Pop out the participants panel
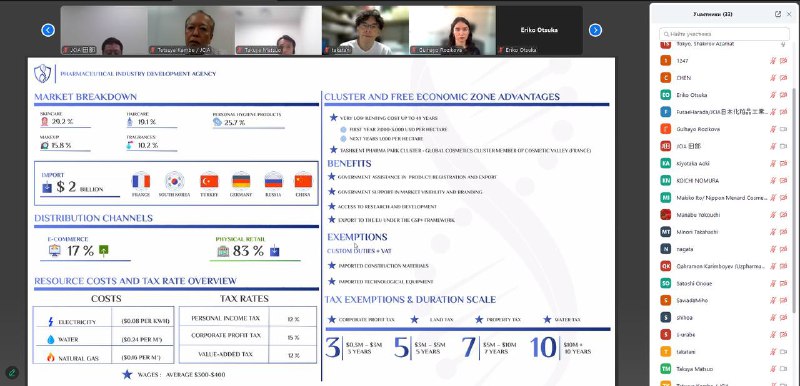800x386 pixels. pos(778,14)
